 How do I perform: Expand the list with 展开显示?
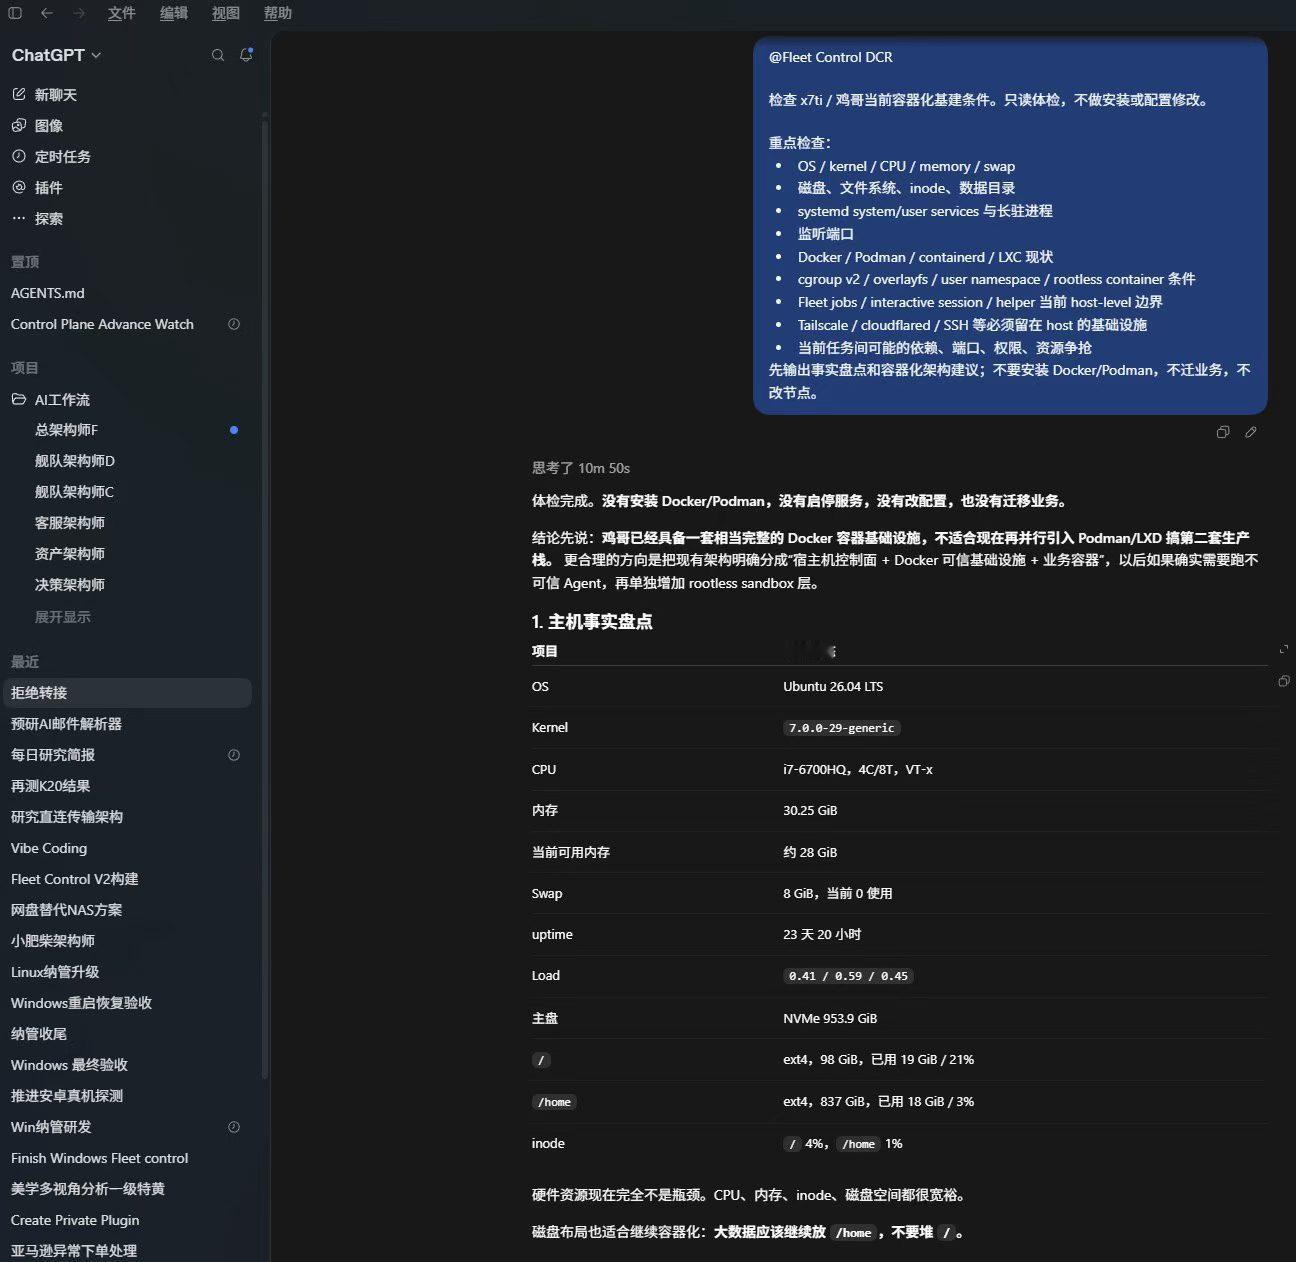coord(63,617)
